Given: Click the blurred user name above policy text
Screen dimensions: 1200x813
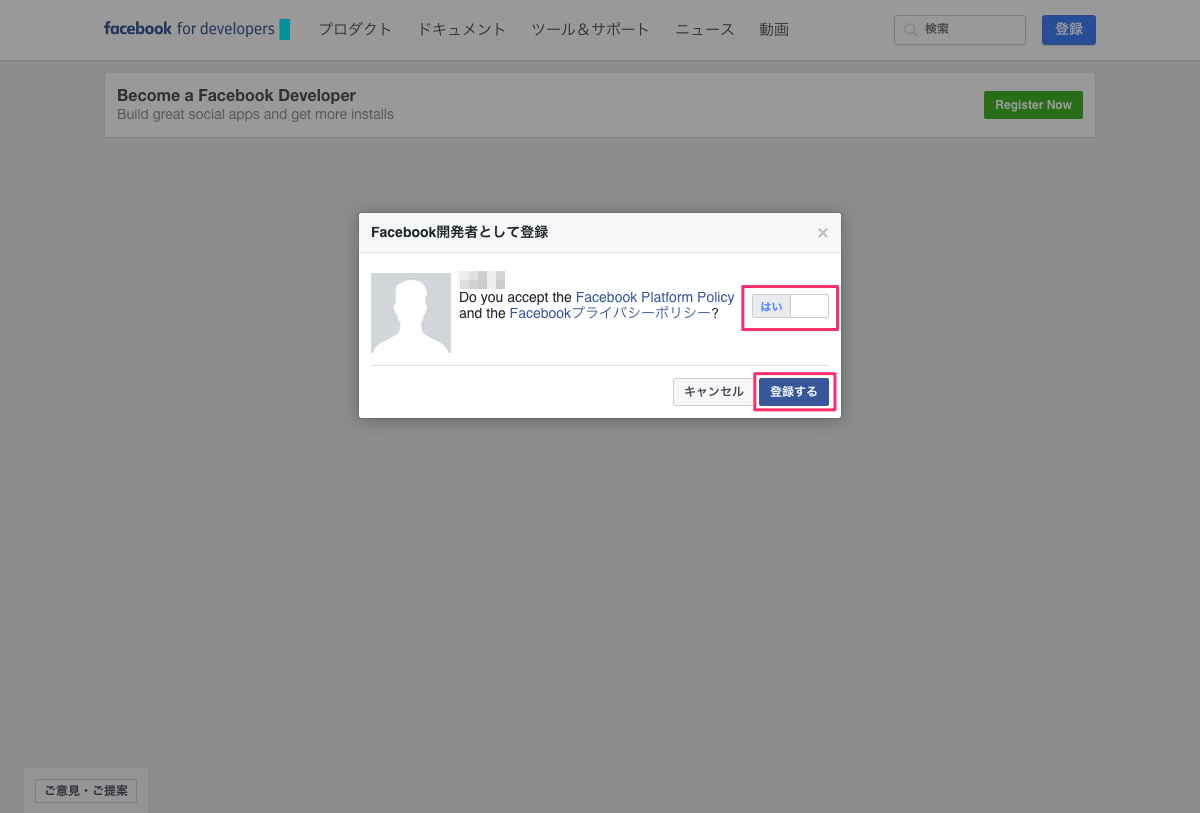Looking at the screenshot, I should pos(481,279).
